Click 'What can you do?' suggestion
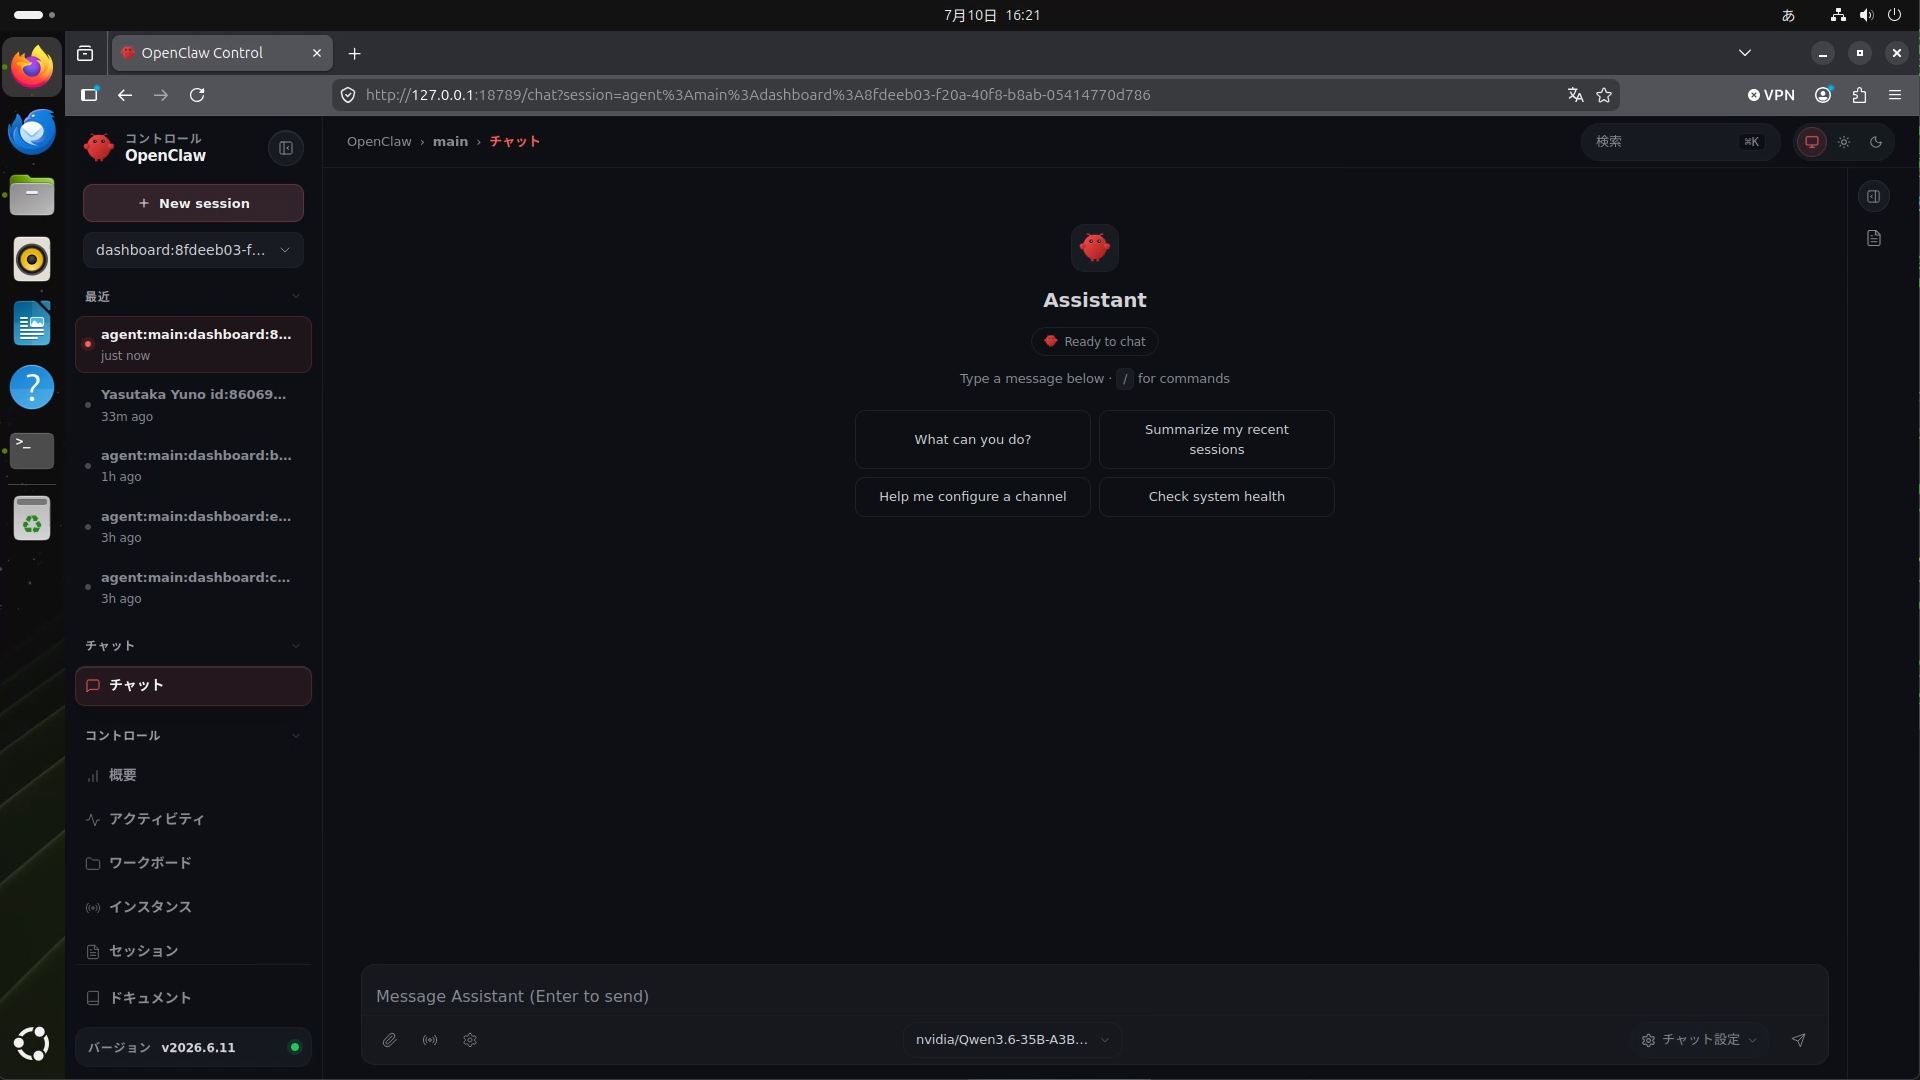Screen dimensions: 1920x1080 [972, 440]
